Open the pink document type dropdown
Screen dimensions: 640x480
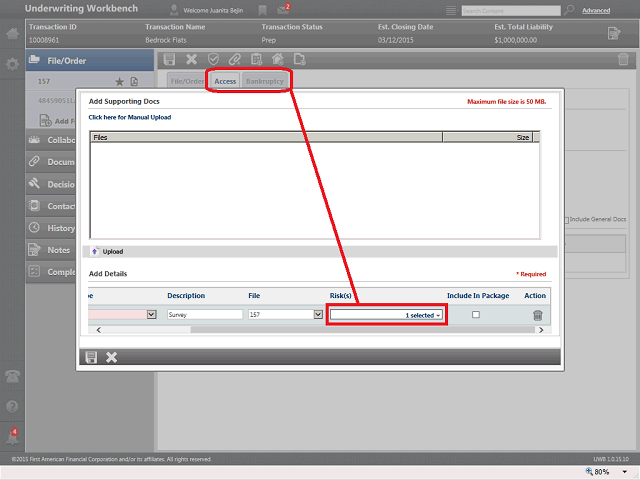coord(151,315)
